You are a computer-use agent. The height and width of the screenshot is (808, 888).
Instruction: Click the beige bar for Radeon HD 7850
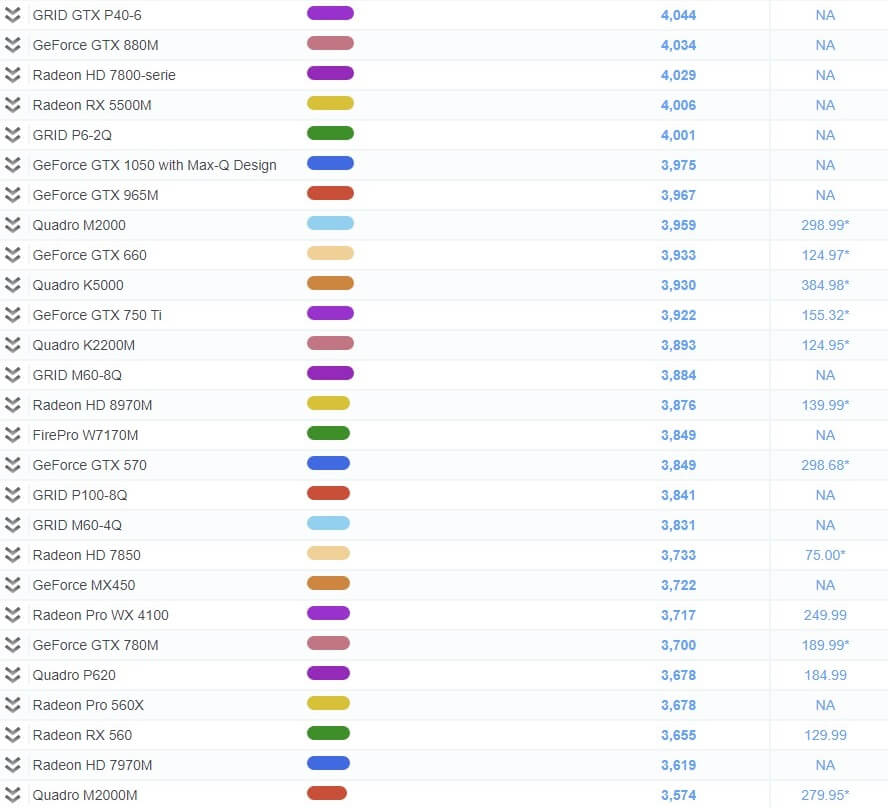coord(328,553)
